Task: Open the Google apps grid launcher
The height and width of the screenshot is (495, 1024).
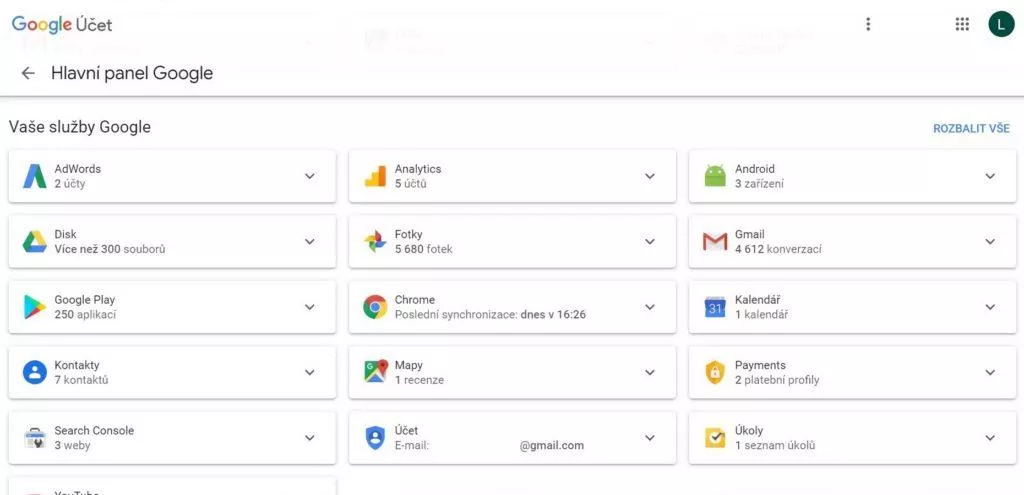Action: [x=962, y=24]
